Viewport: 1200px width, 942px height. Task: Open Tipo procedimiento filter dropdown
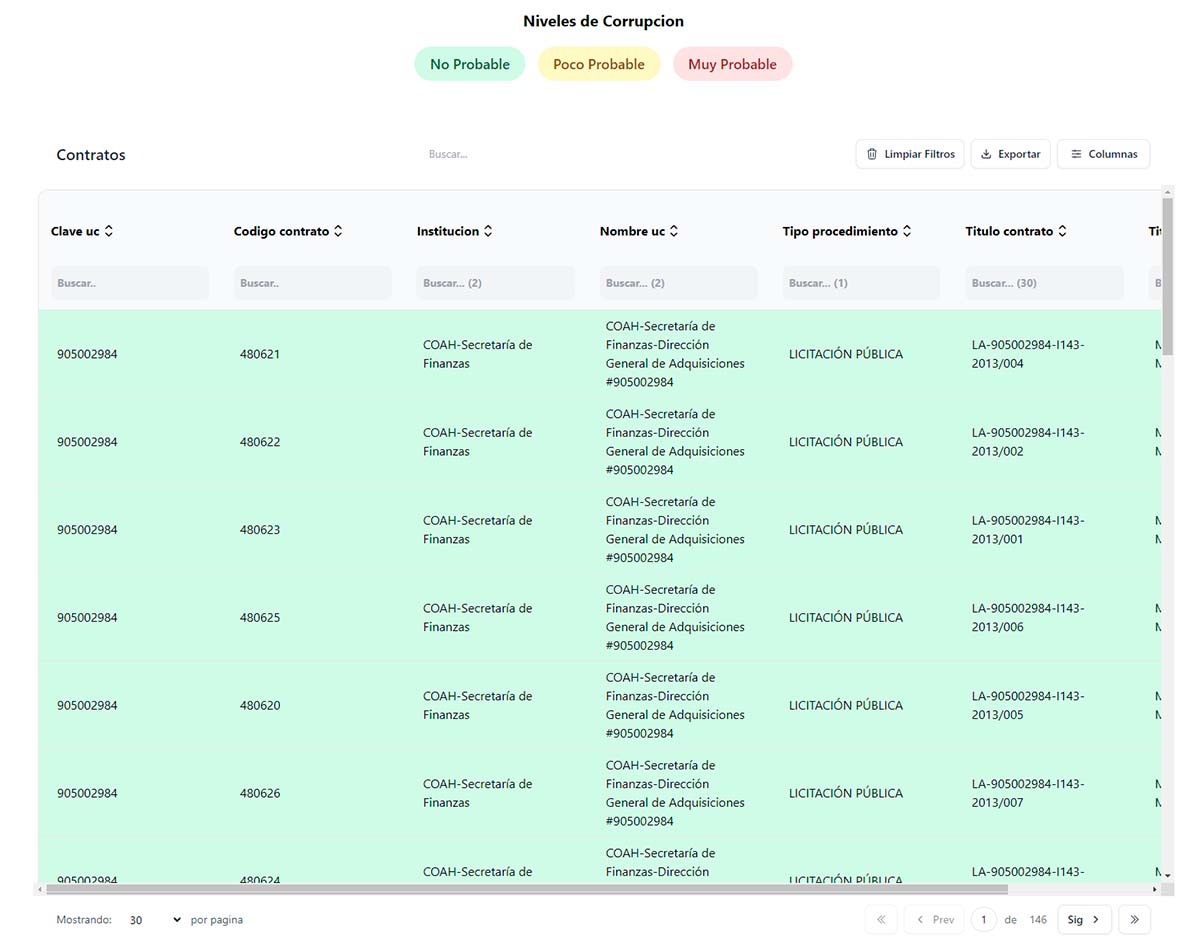[x=860, y=283]
